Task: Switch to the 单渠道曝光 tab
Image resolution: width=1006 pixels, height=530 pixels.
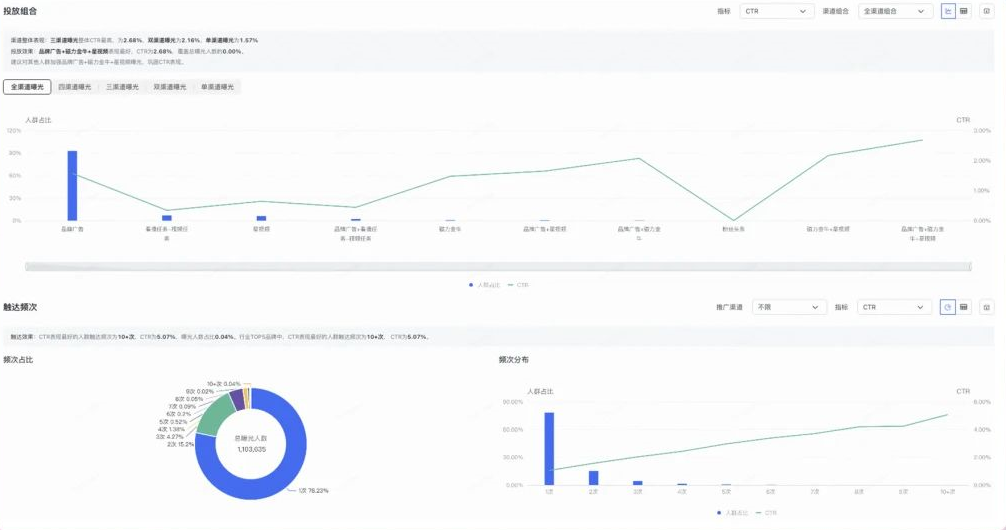Action: (x=217, y=87)
